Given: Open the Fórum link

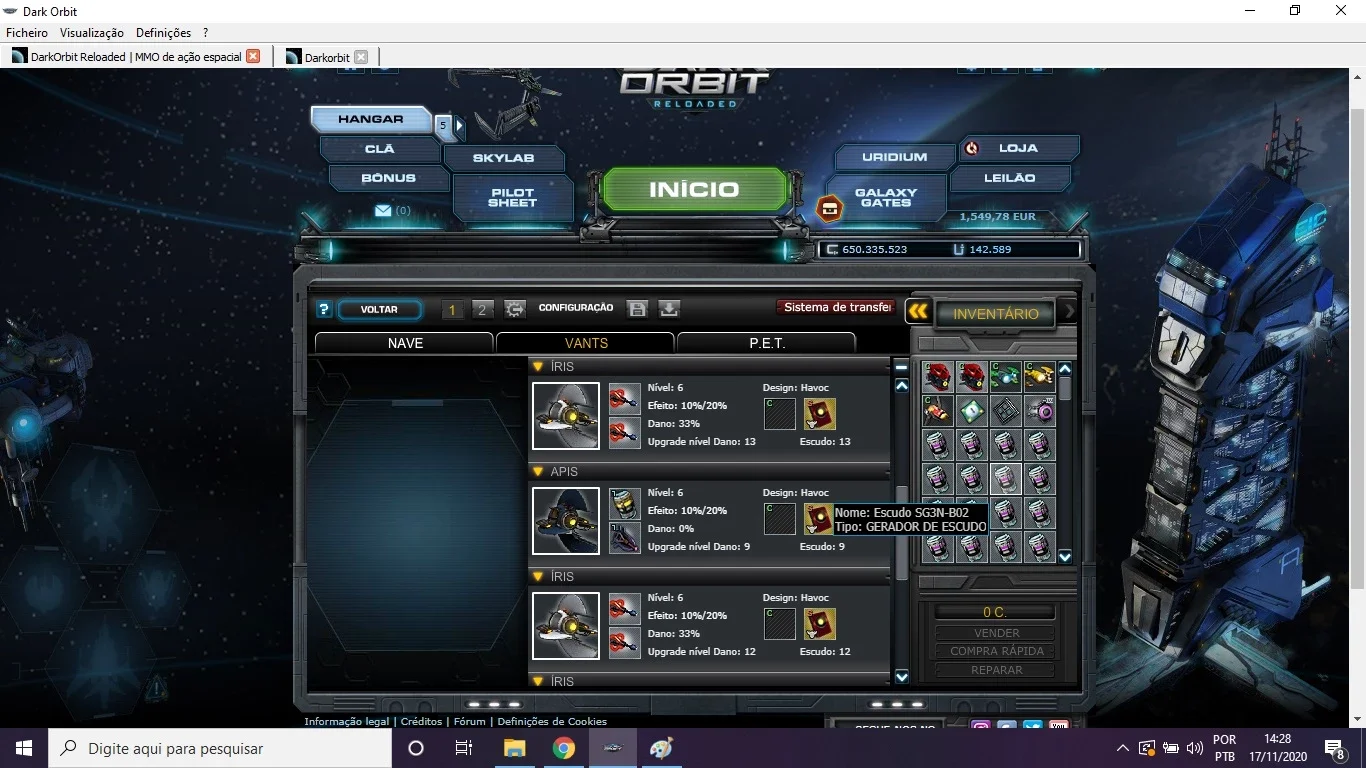Looking at the screenshot, I should tap(470, 721).
